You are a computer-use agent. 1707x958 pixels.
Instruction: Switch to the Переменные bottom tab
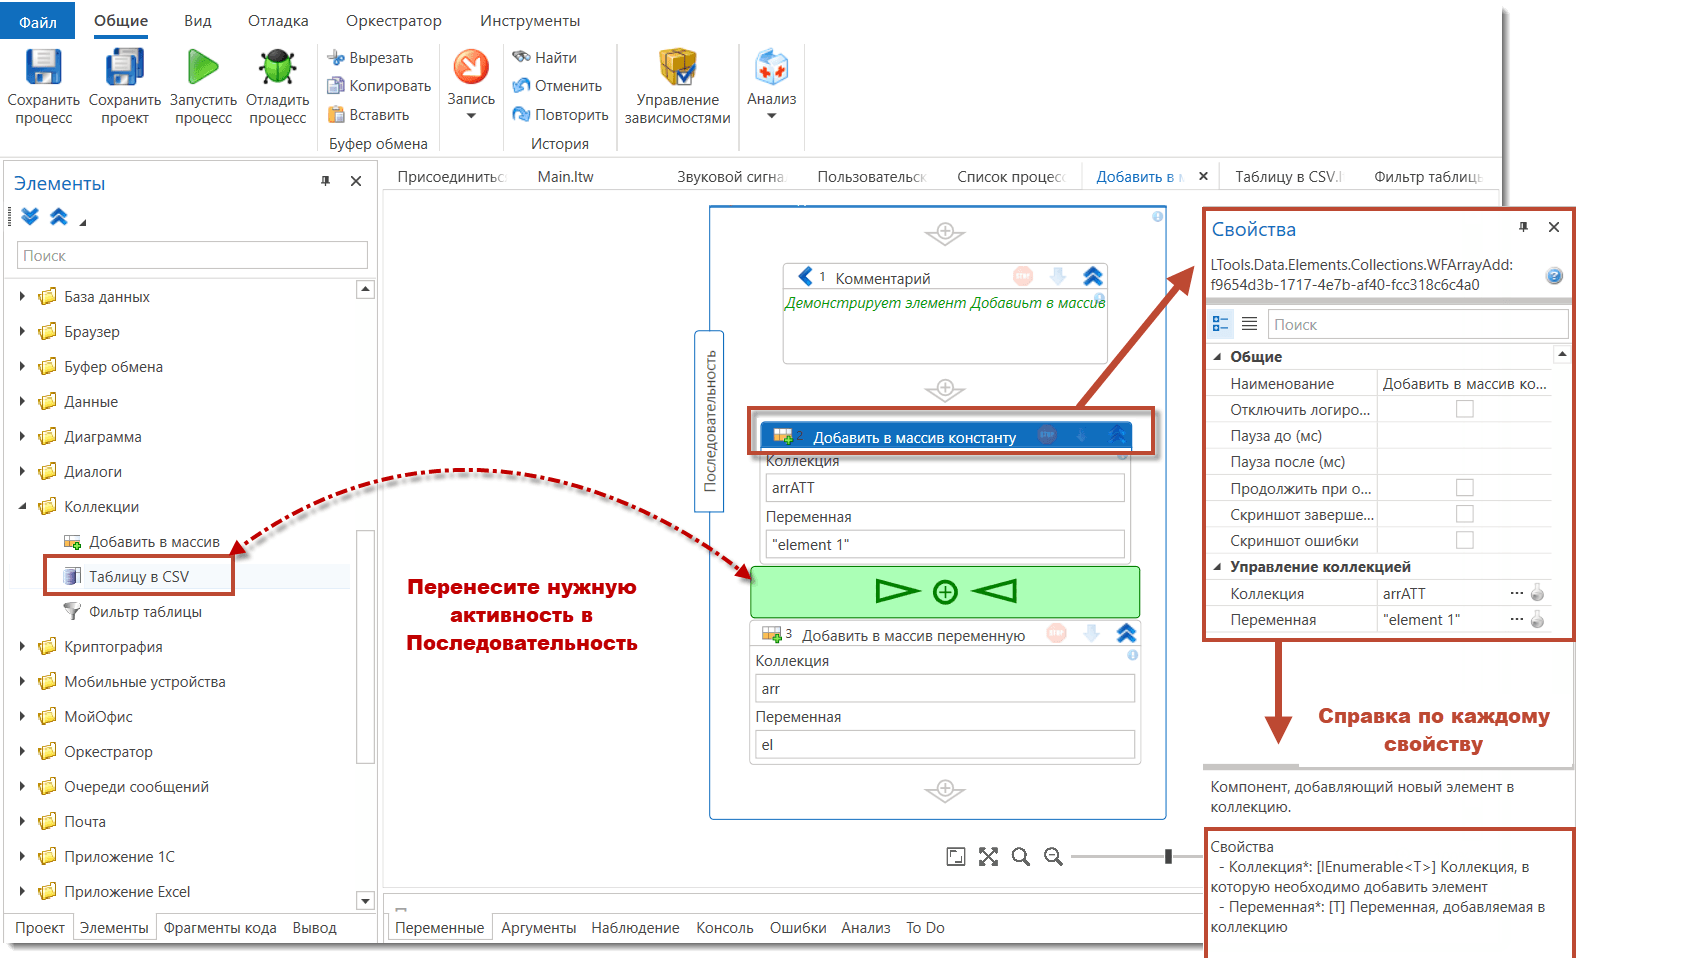(439, 928)
